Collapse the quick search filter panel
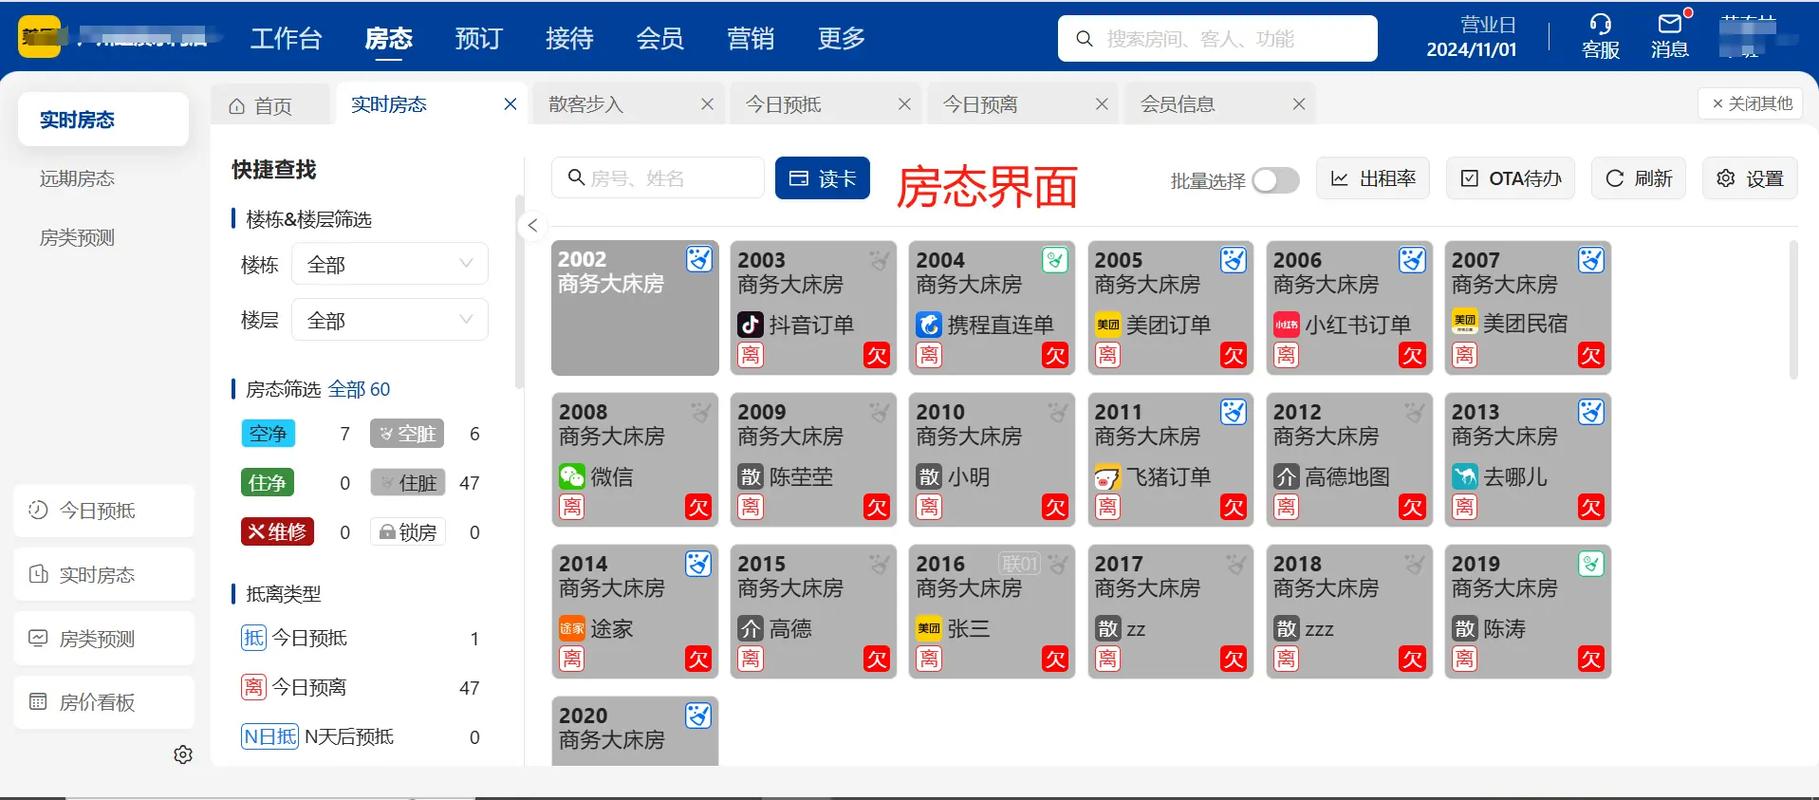 pyautogui.click(x=533, y=225)
